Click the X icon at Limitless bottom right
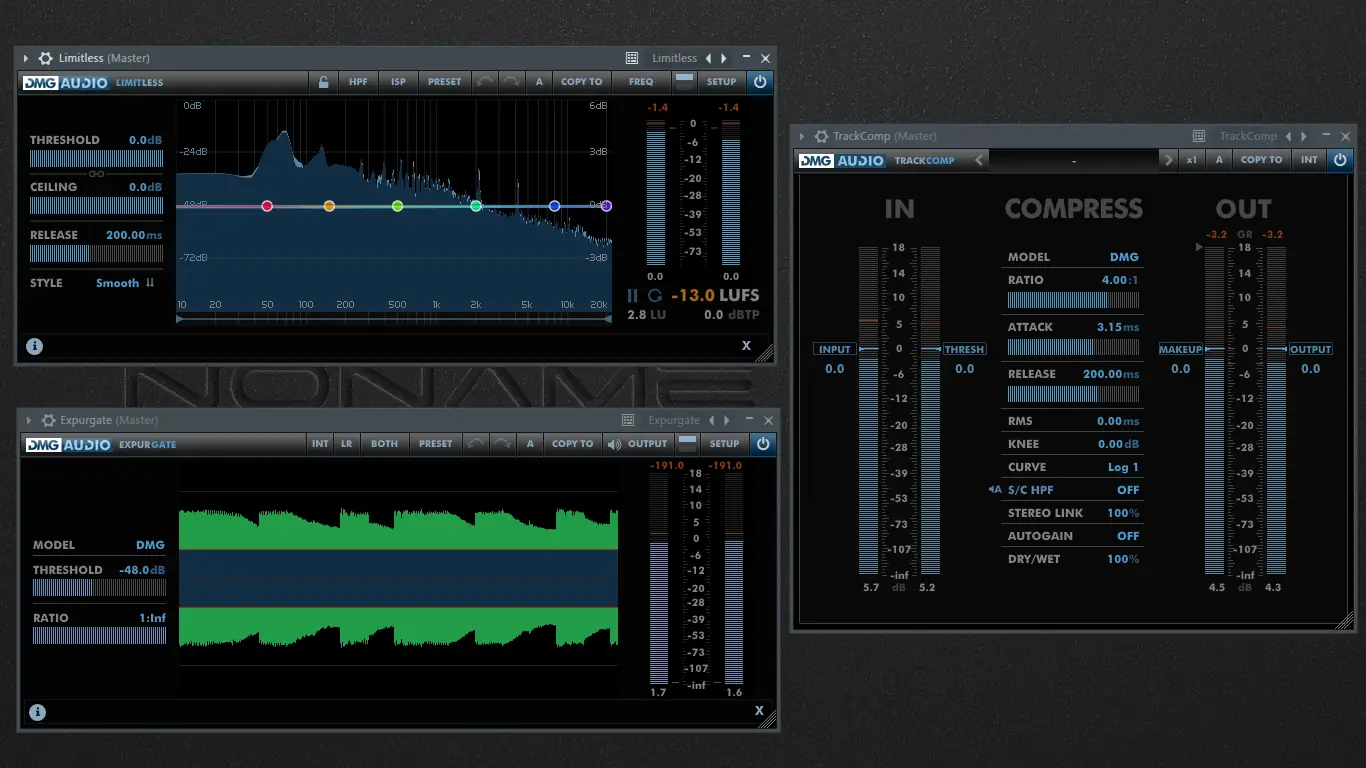This screenshot has width=1366, height=768. [746, 346]
